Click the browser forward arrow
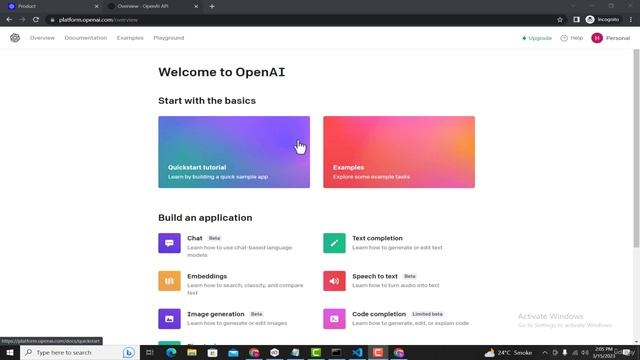 [x=22, y=20]
